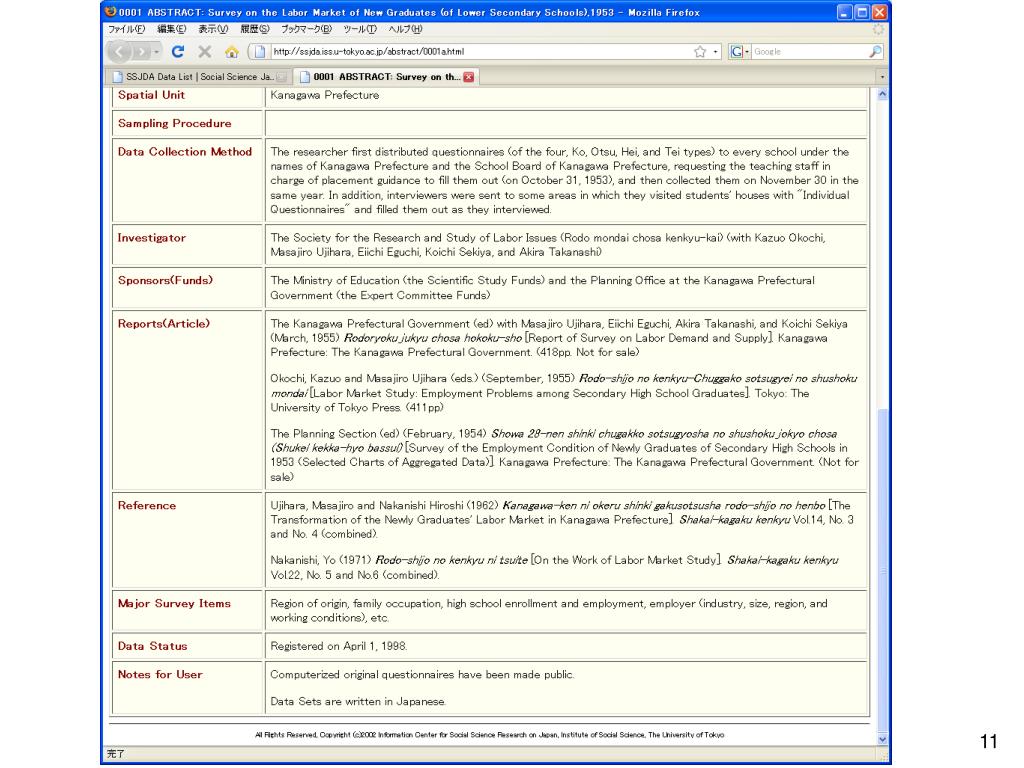This screenshot has width=1024, height=768.
Task: Click the "Reference" row label
Action: pyautogui.click(x=147, y=505)
